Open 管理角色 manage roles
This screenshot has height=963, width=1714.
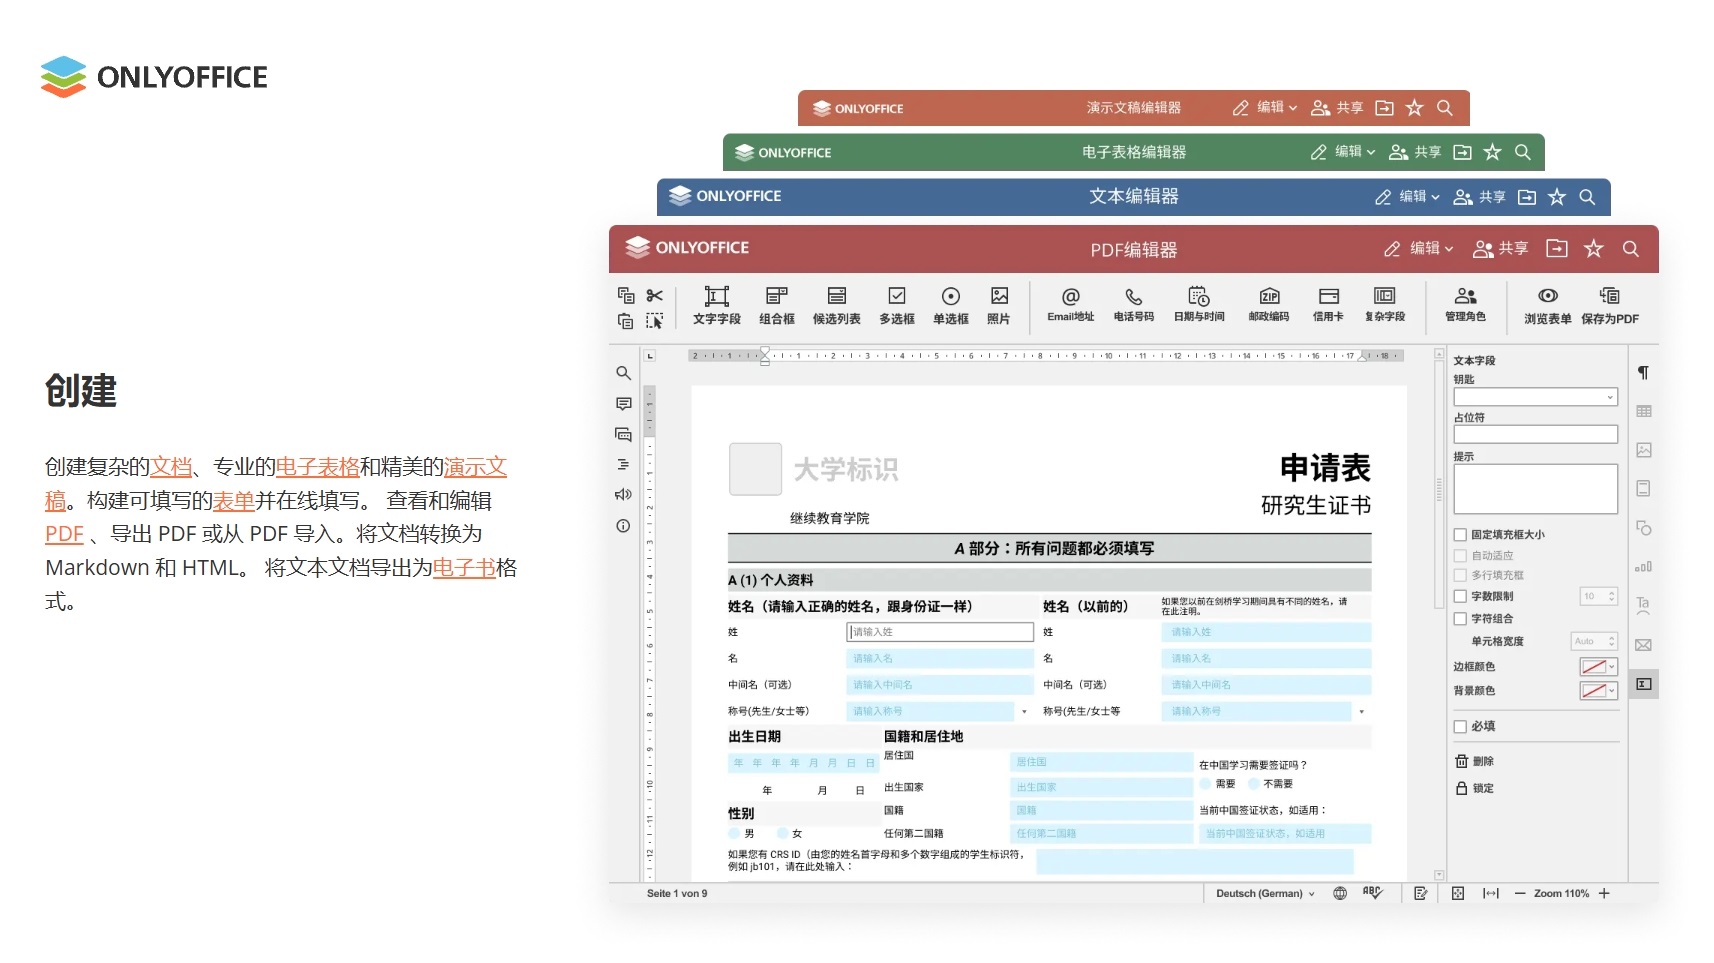[1465, 304]
